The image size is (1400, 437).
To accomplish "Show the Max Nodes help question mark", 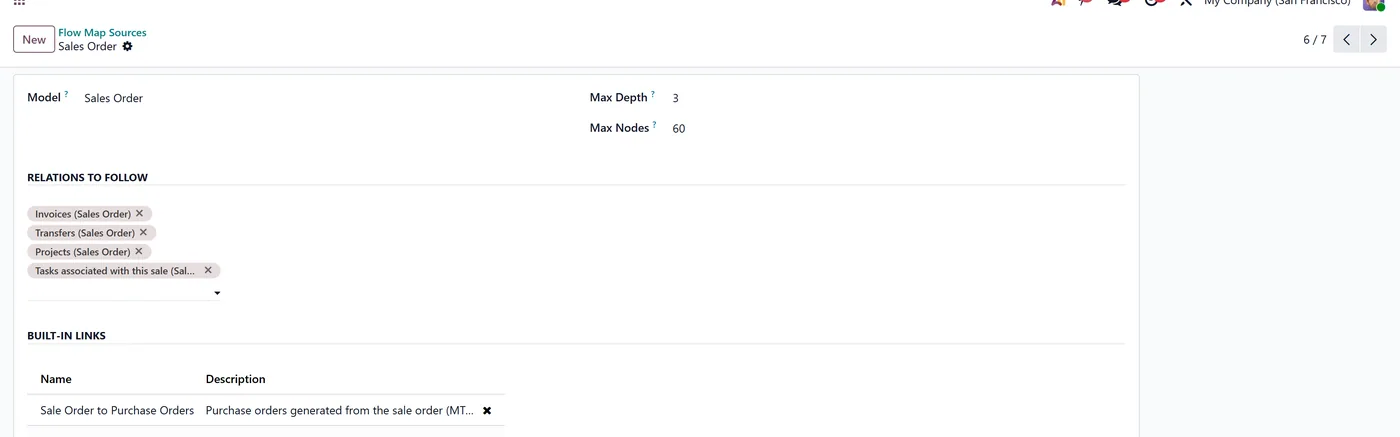I will tap(655, 125).
